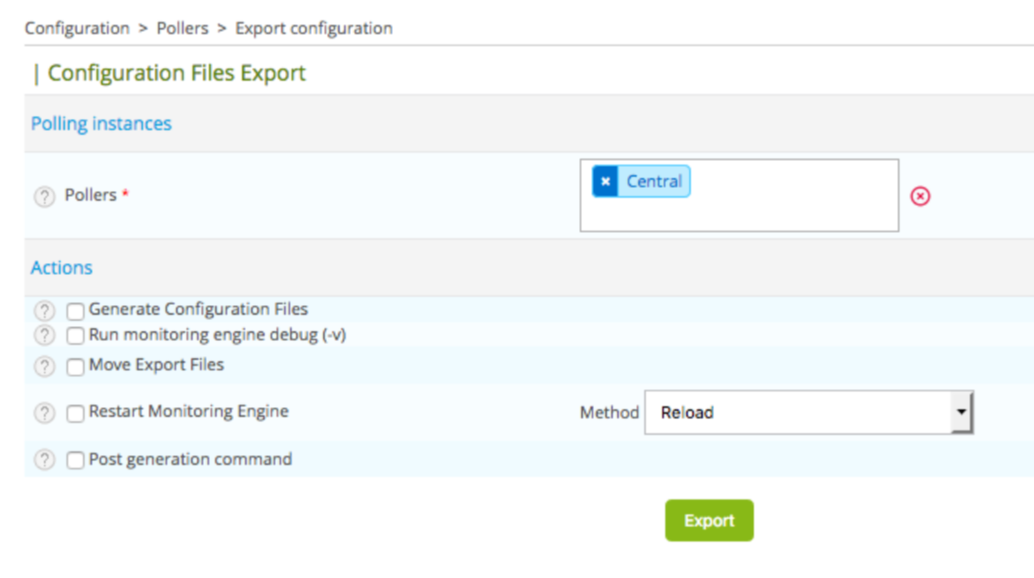The image size is (1034, 578).
Task: Remove the Central poller tag
Action: (605, 182)
